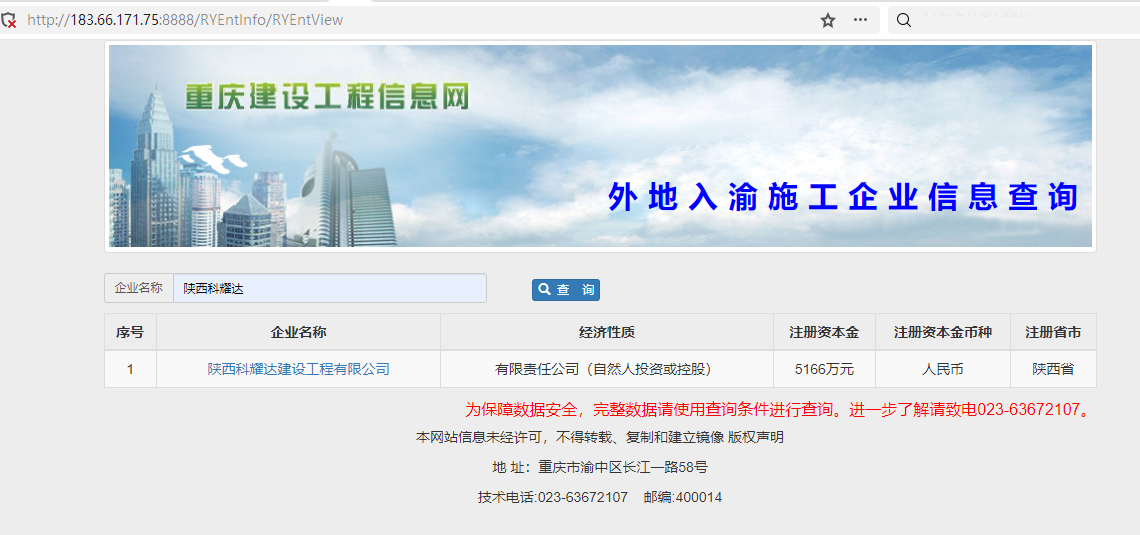The height and width of the screenshot is (535, 1140).
Task: Click the 经济性质 column header
Action: coord(607,332)
